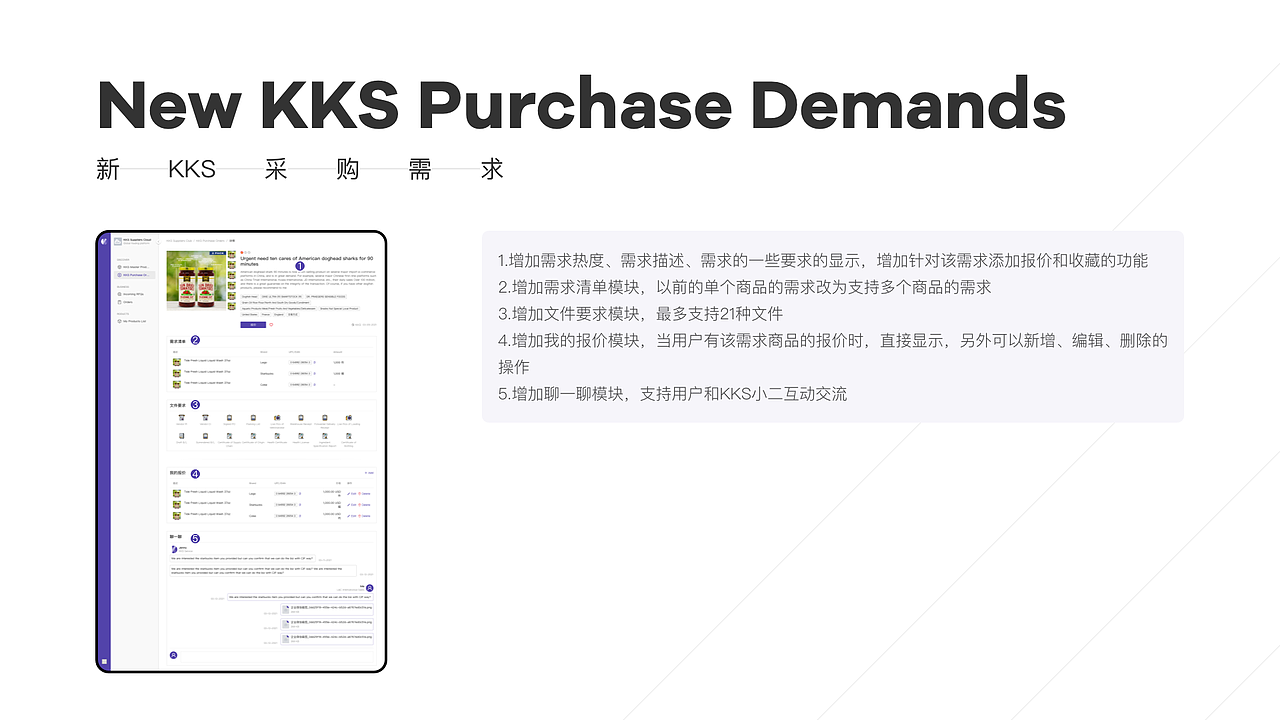Click Jenny's avatar in the chat
This screenshot has height=720, width=1280.
pos(174,549)
